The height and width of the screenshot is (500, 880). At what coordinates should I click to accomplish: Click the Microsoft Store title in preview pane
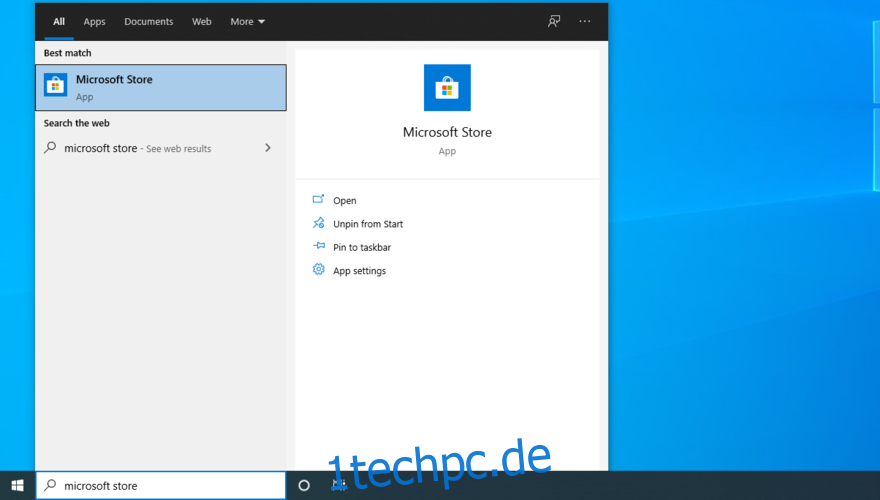447,132
